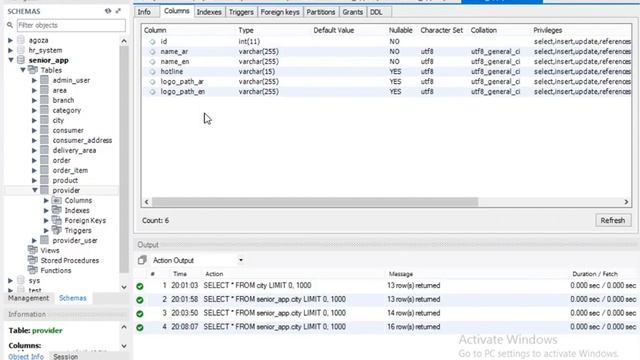Viewport: 640px width, 360px height.
Task: Click the column icon beside hotline
Action: tap(152, 71)
